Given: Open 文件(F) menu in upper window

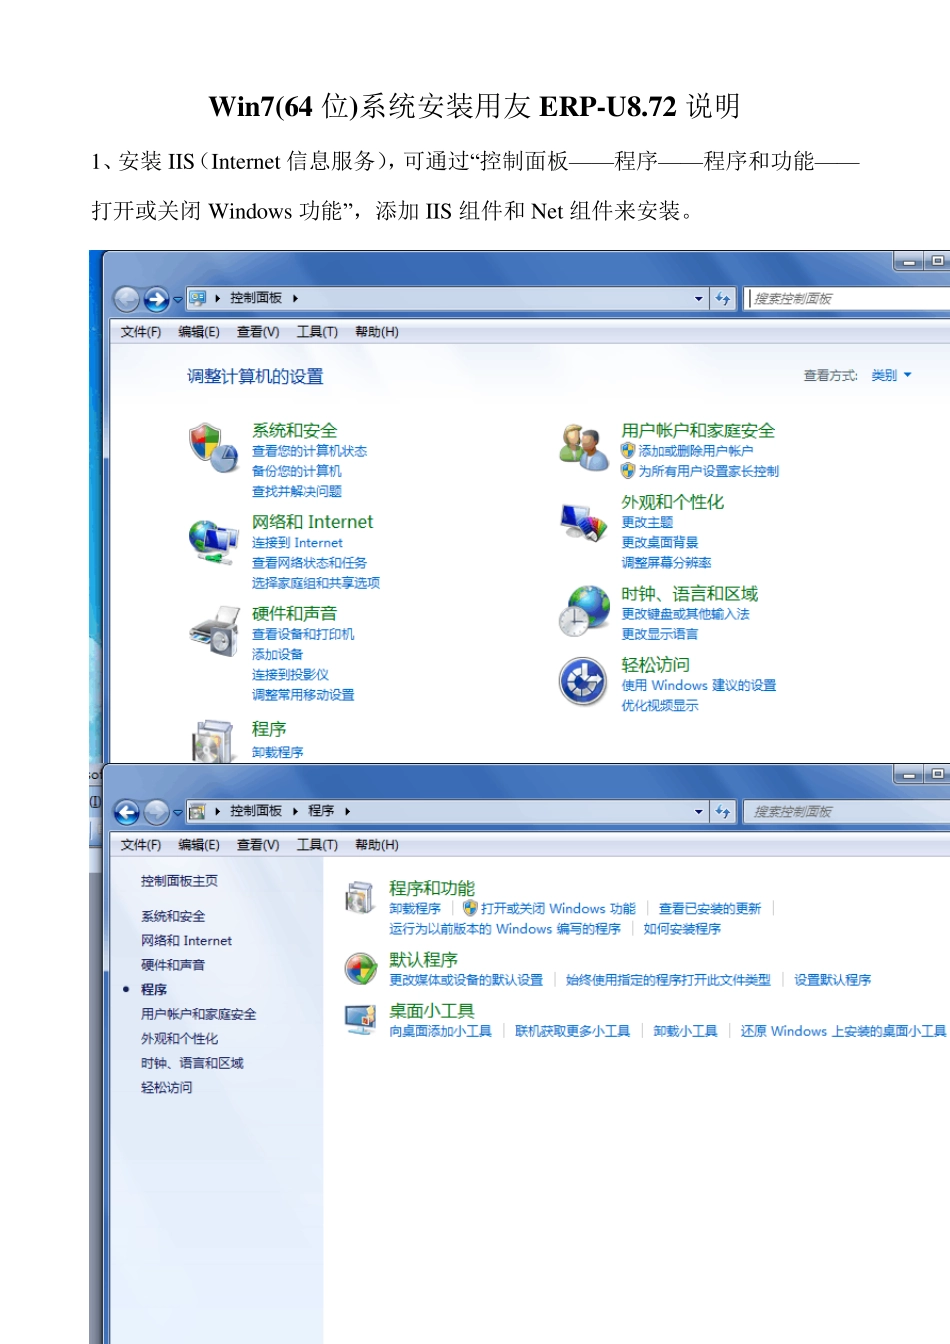Looking at the screenshot, I should tap(141, 332).
